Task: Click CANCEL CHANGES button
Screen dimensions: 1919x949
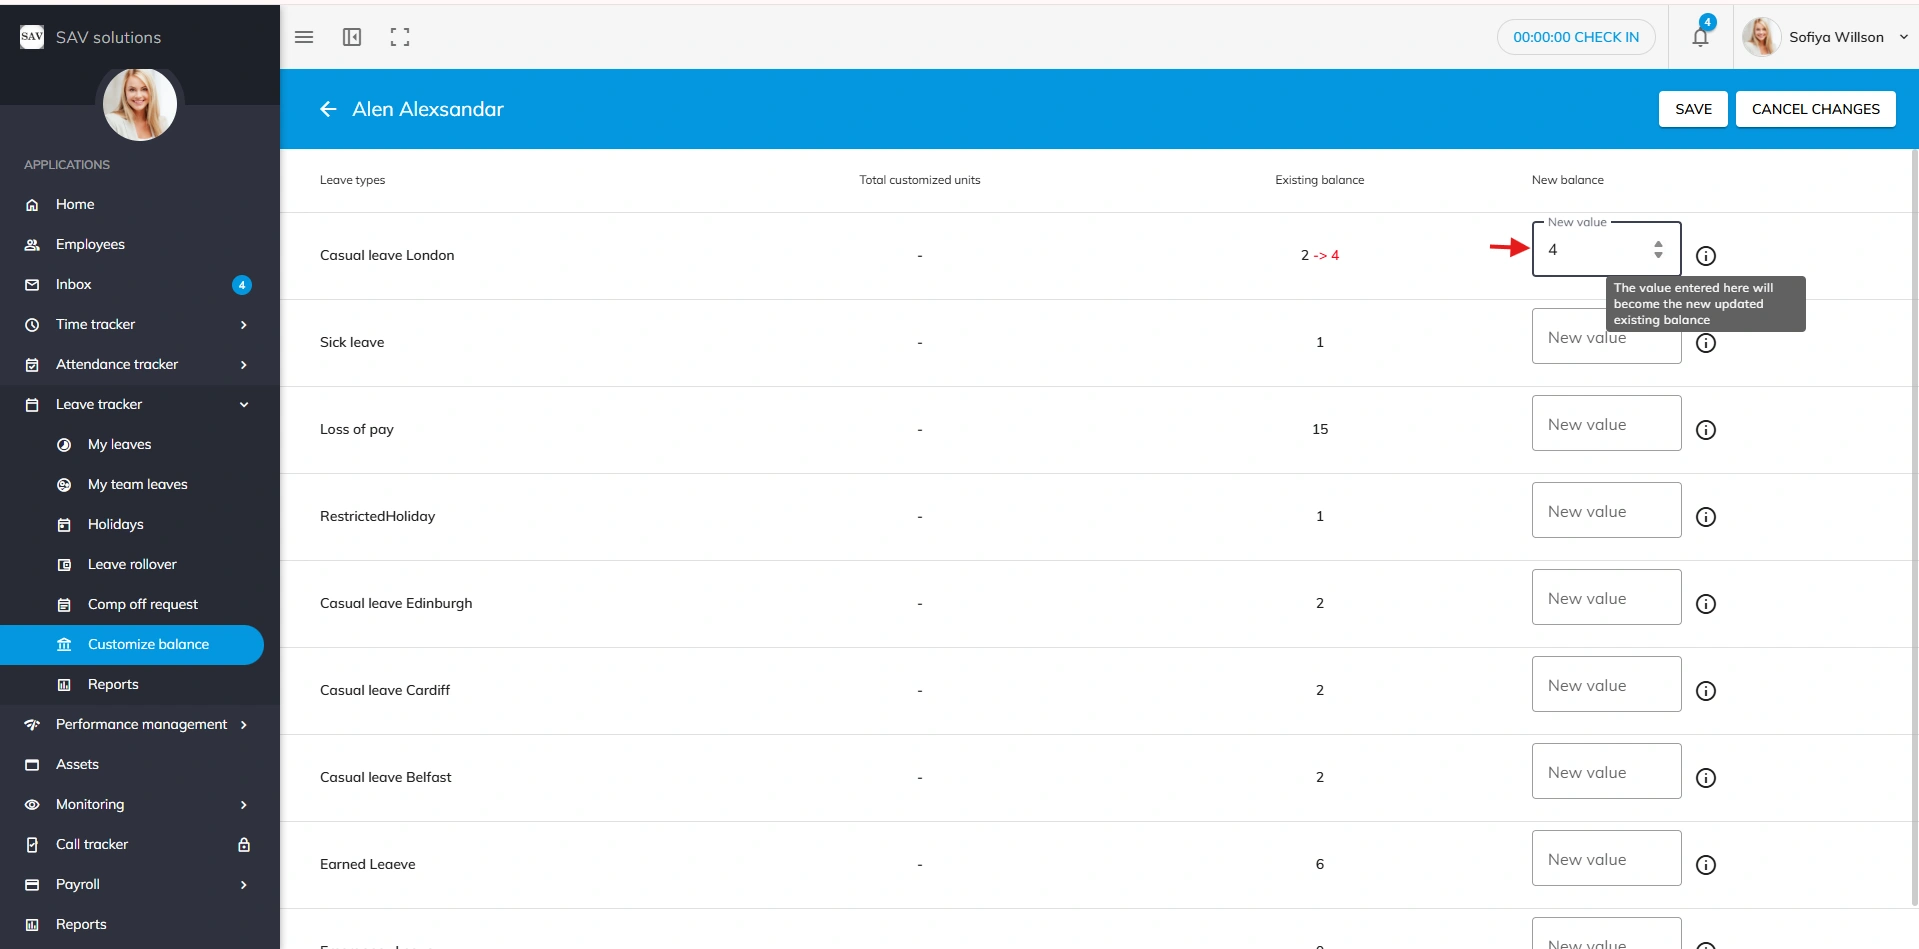Action: (x=1815, y=109)
